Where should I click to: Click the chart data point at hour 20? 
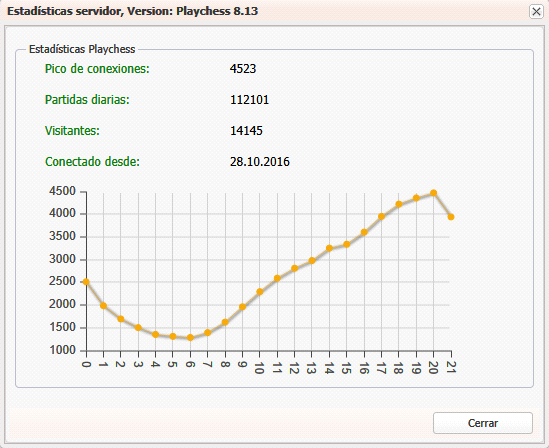433,193
